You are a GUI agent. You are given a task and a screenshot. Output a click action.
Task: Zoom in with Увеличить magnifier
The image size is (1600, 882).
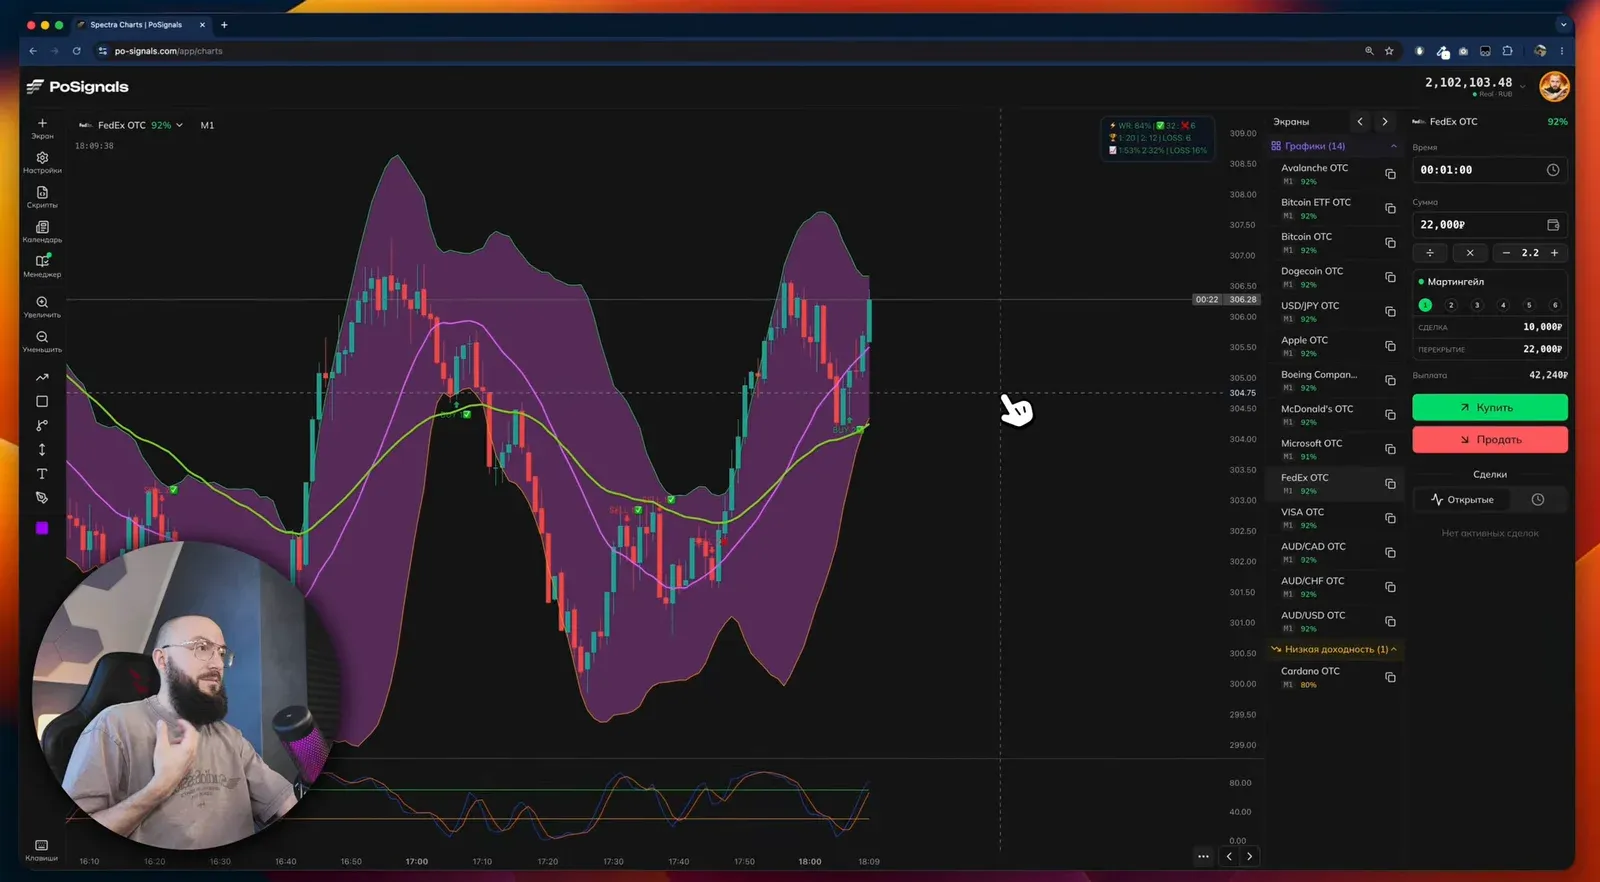coord(42,302)
